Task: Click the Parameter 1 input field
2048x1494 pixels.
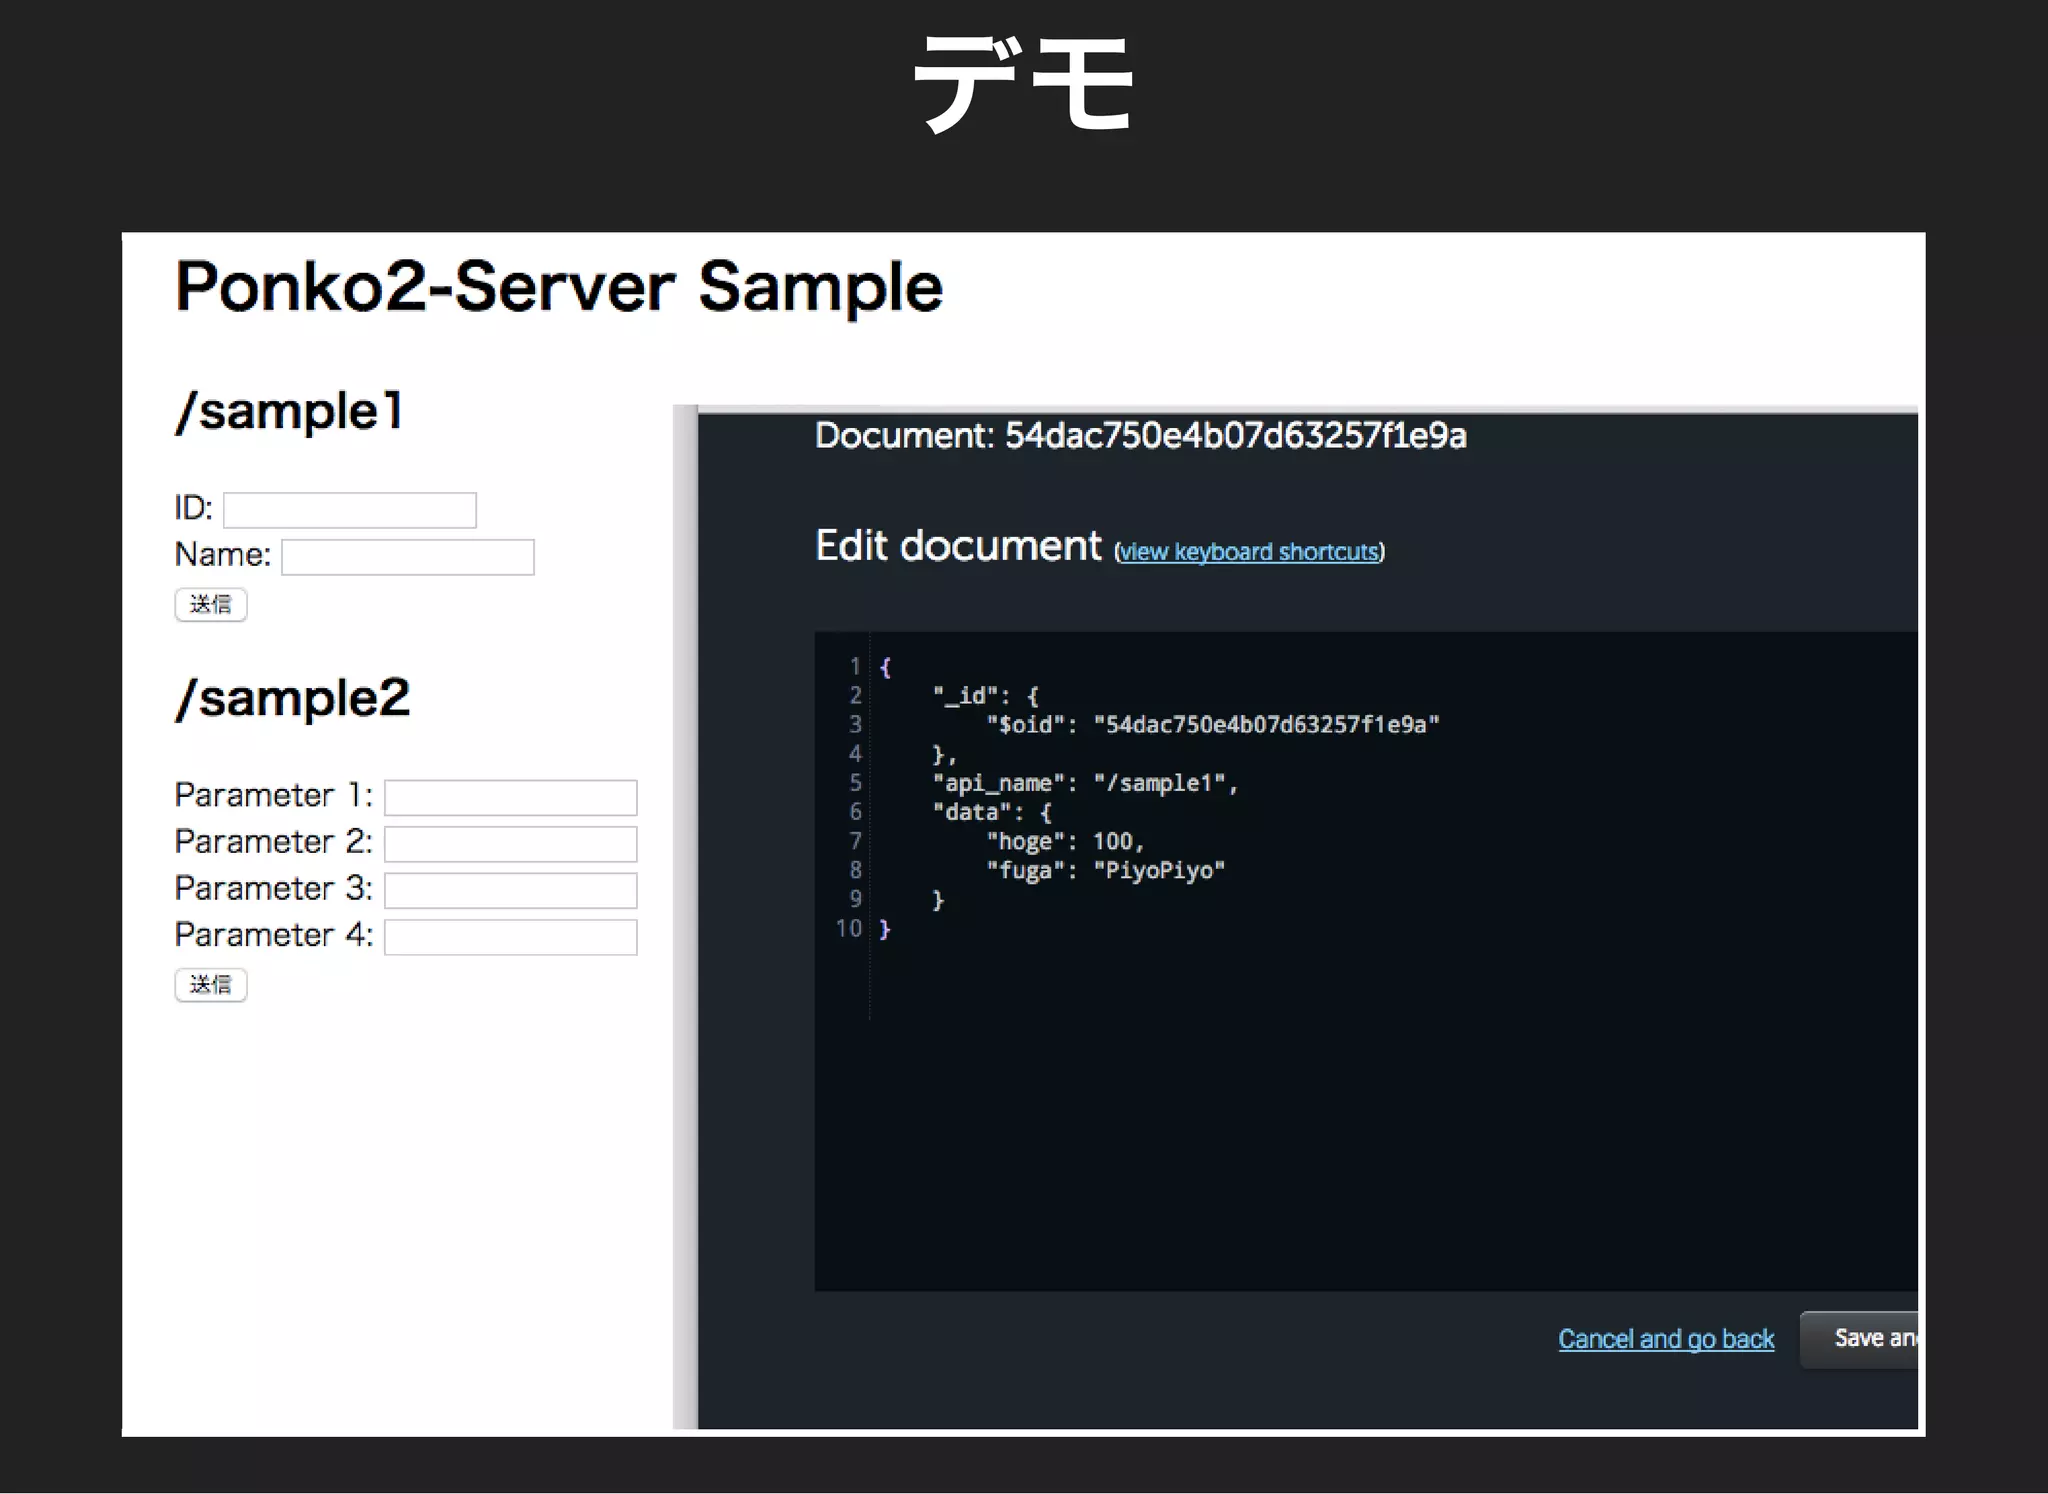Action: coord(510,798)
